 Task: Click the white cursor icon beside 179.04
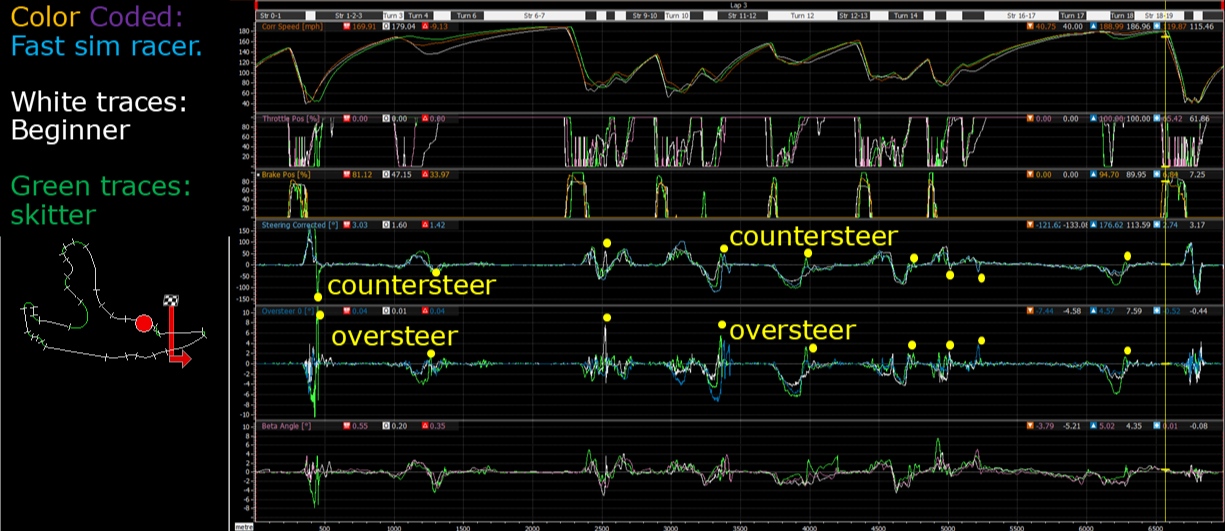385,27
